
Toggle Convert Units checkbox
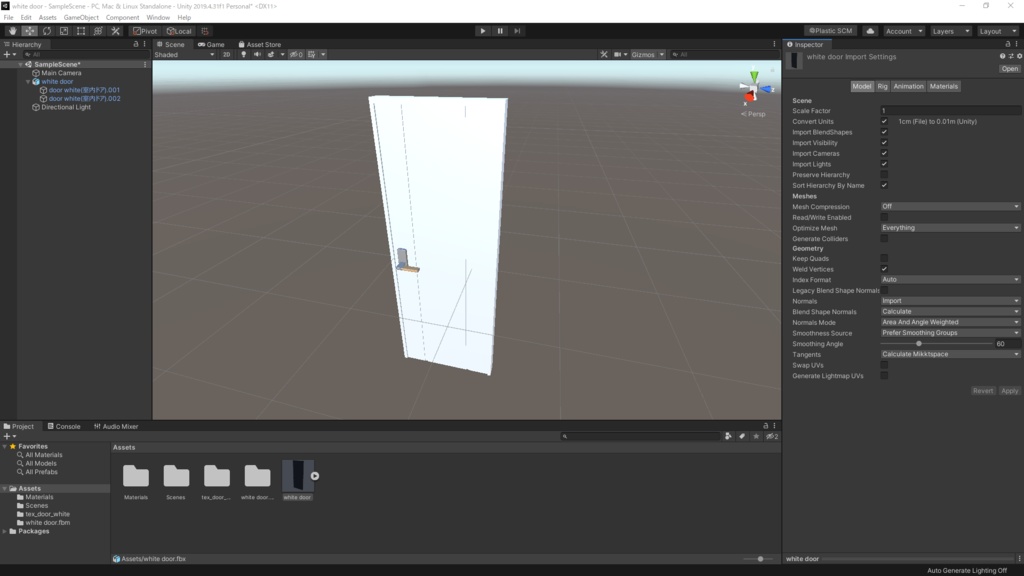pyautogui.click(x=884, y=121)
